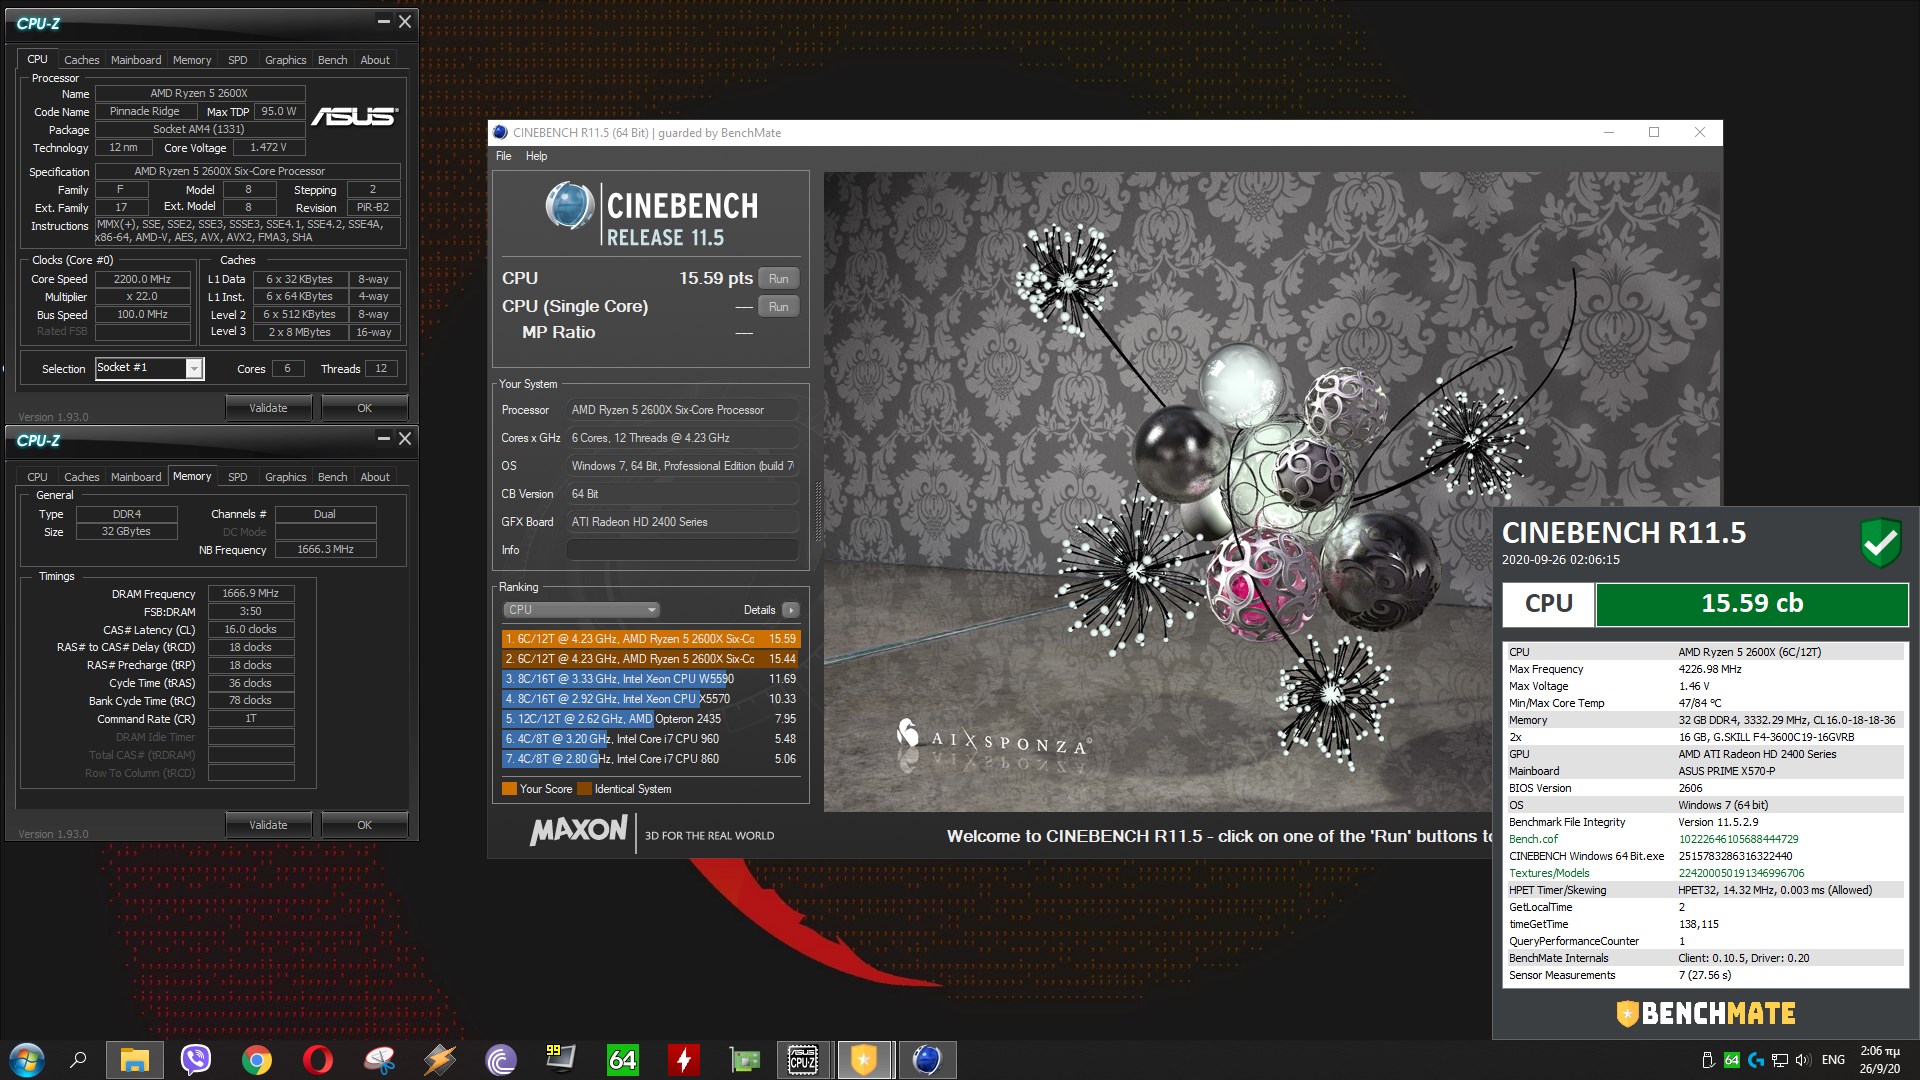The height and width of the screenshot is (1080, 1920).
Task: Open the Fraps taskbar icon showing 99
Action: coord(561,1058)
